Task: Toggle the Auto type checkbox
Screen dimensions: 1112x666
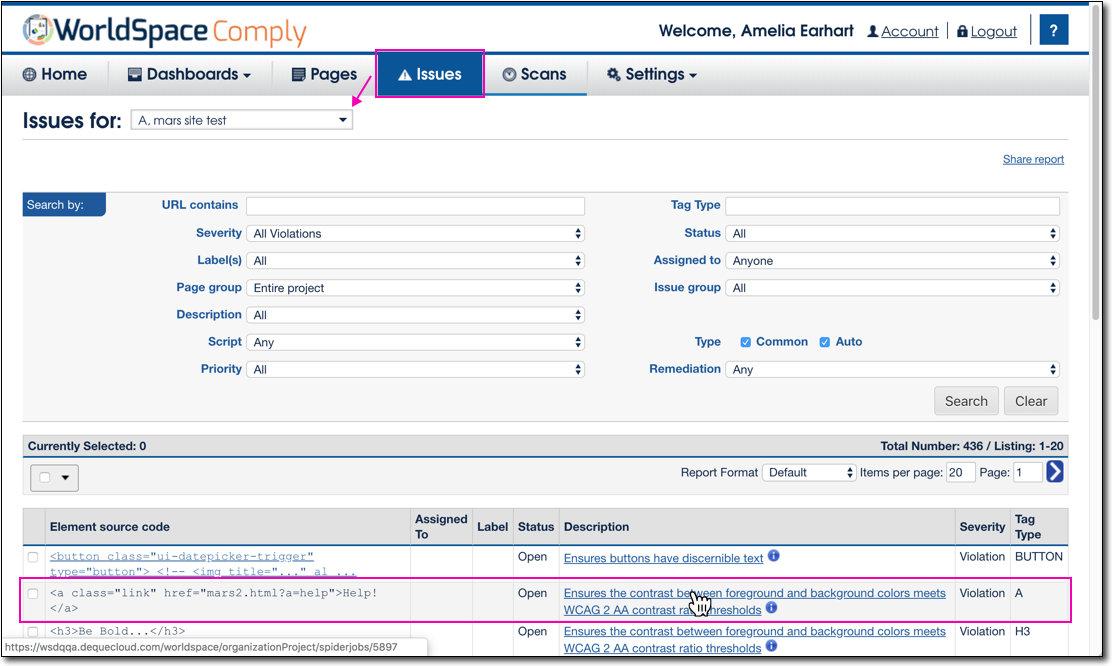Action: click(x=825, y=342)
